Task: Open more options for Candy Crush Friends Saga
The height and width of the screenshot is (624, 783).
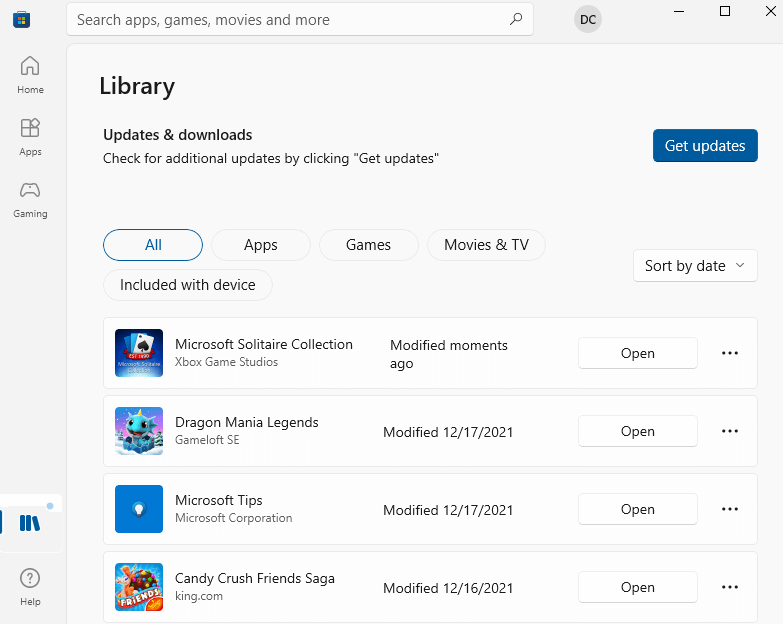Action: 730,587
